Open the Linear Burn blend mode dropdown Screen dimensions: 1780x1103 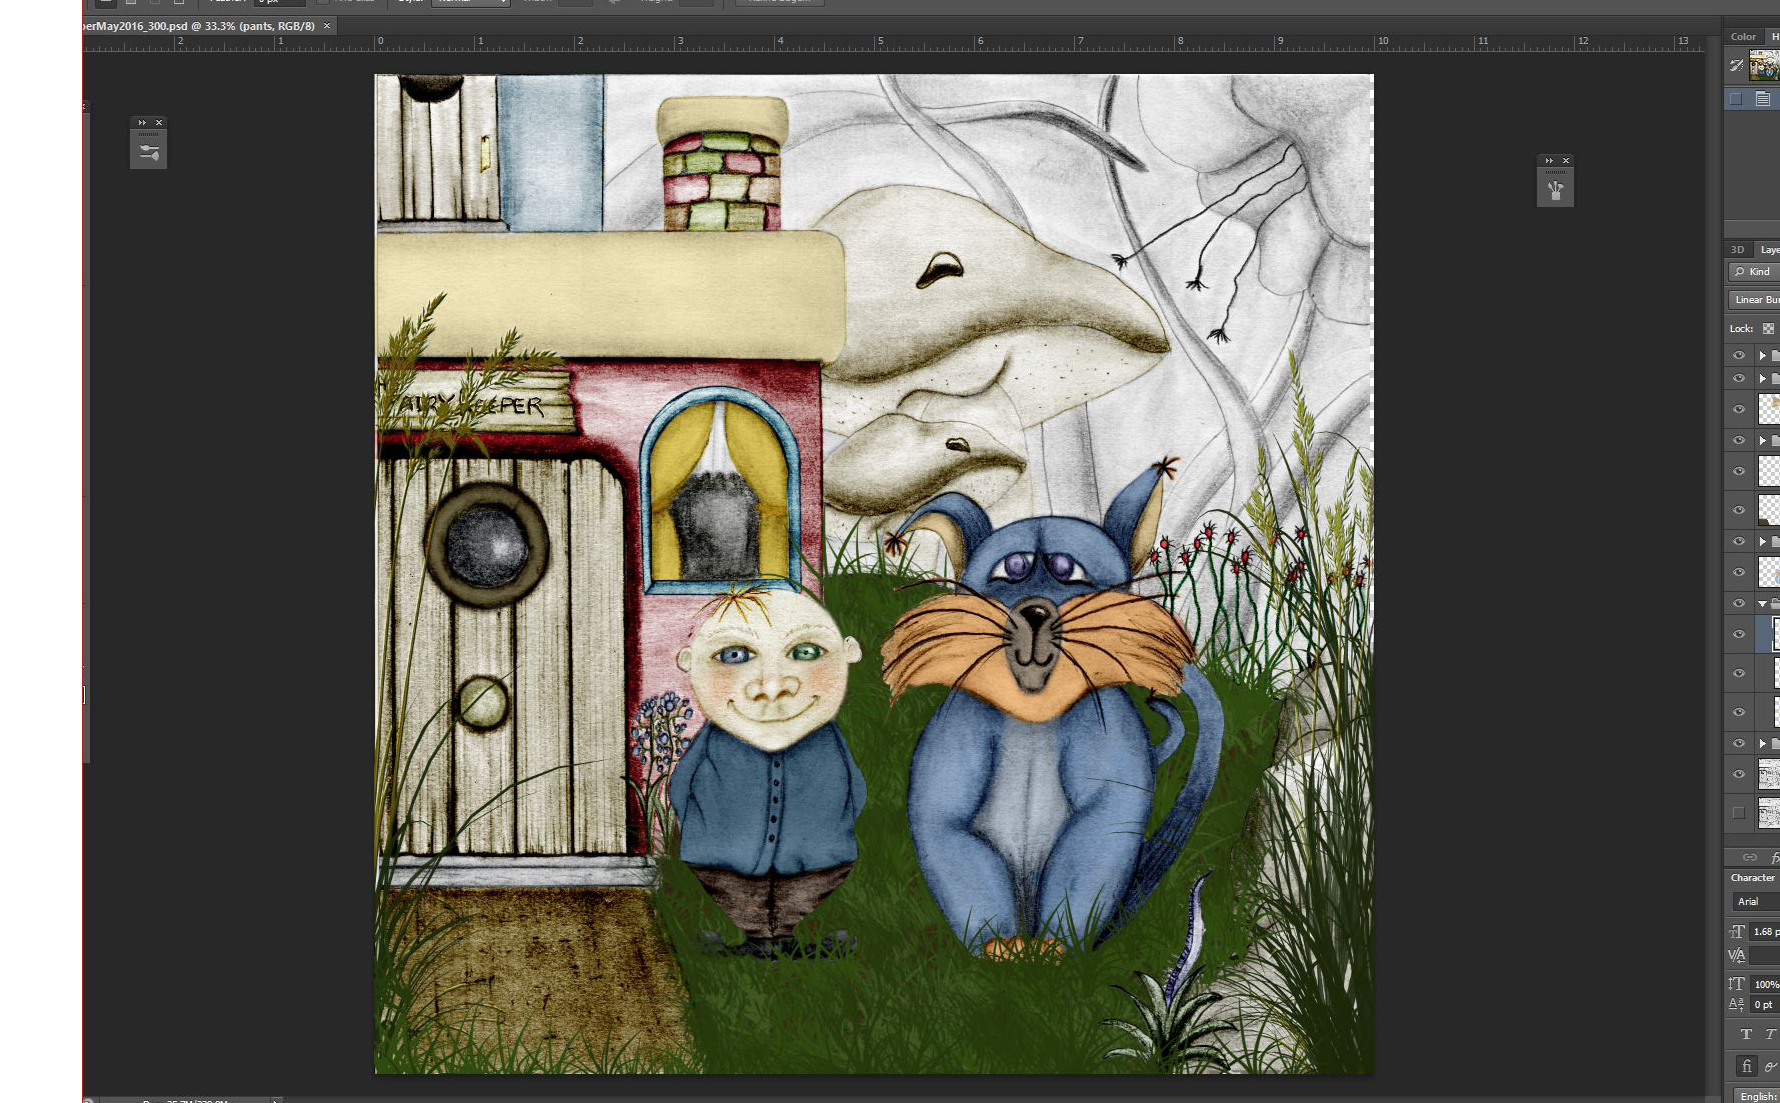pos(1755,300)
